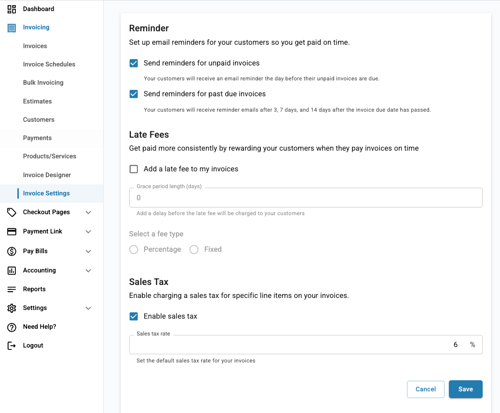The height and width of the screenshot is (413, 500).
Task: Click the Need Help question mark icon
Action: 12,327
